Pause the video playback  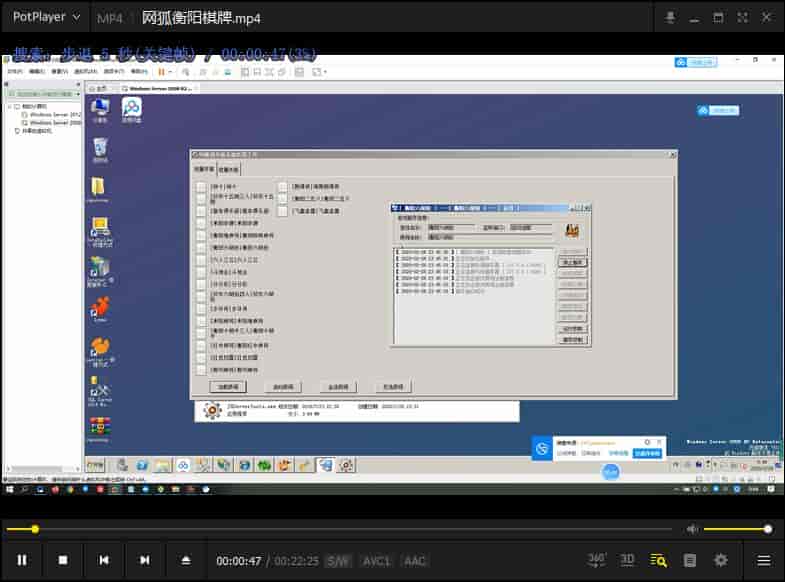[22, 560]
